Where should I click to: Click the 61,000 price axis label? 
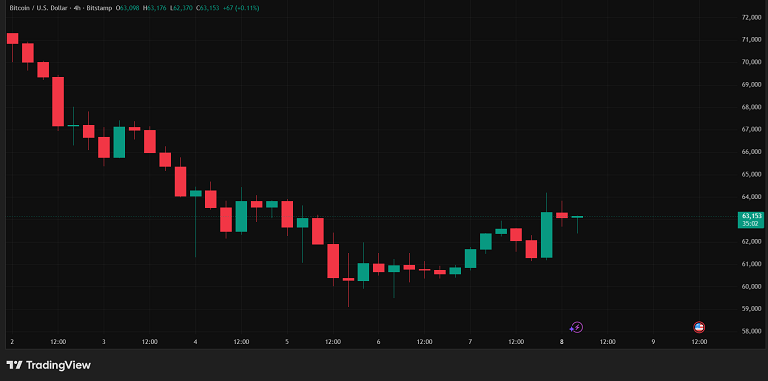tap(751, 264)
